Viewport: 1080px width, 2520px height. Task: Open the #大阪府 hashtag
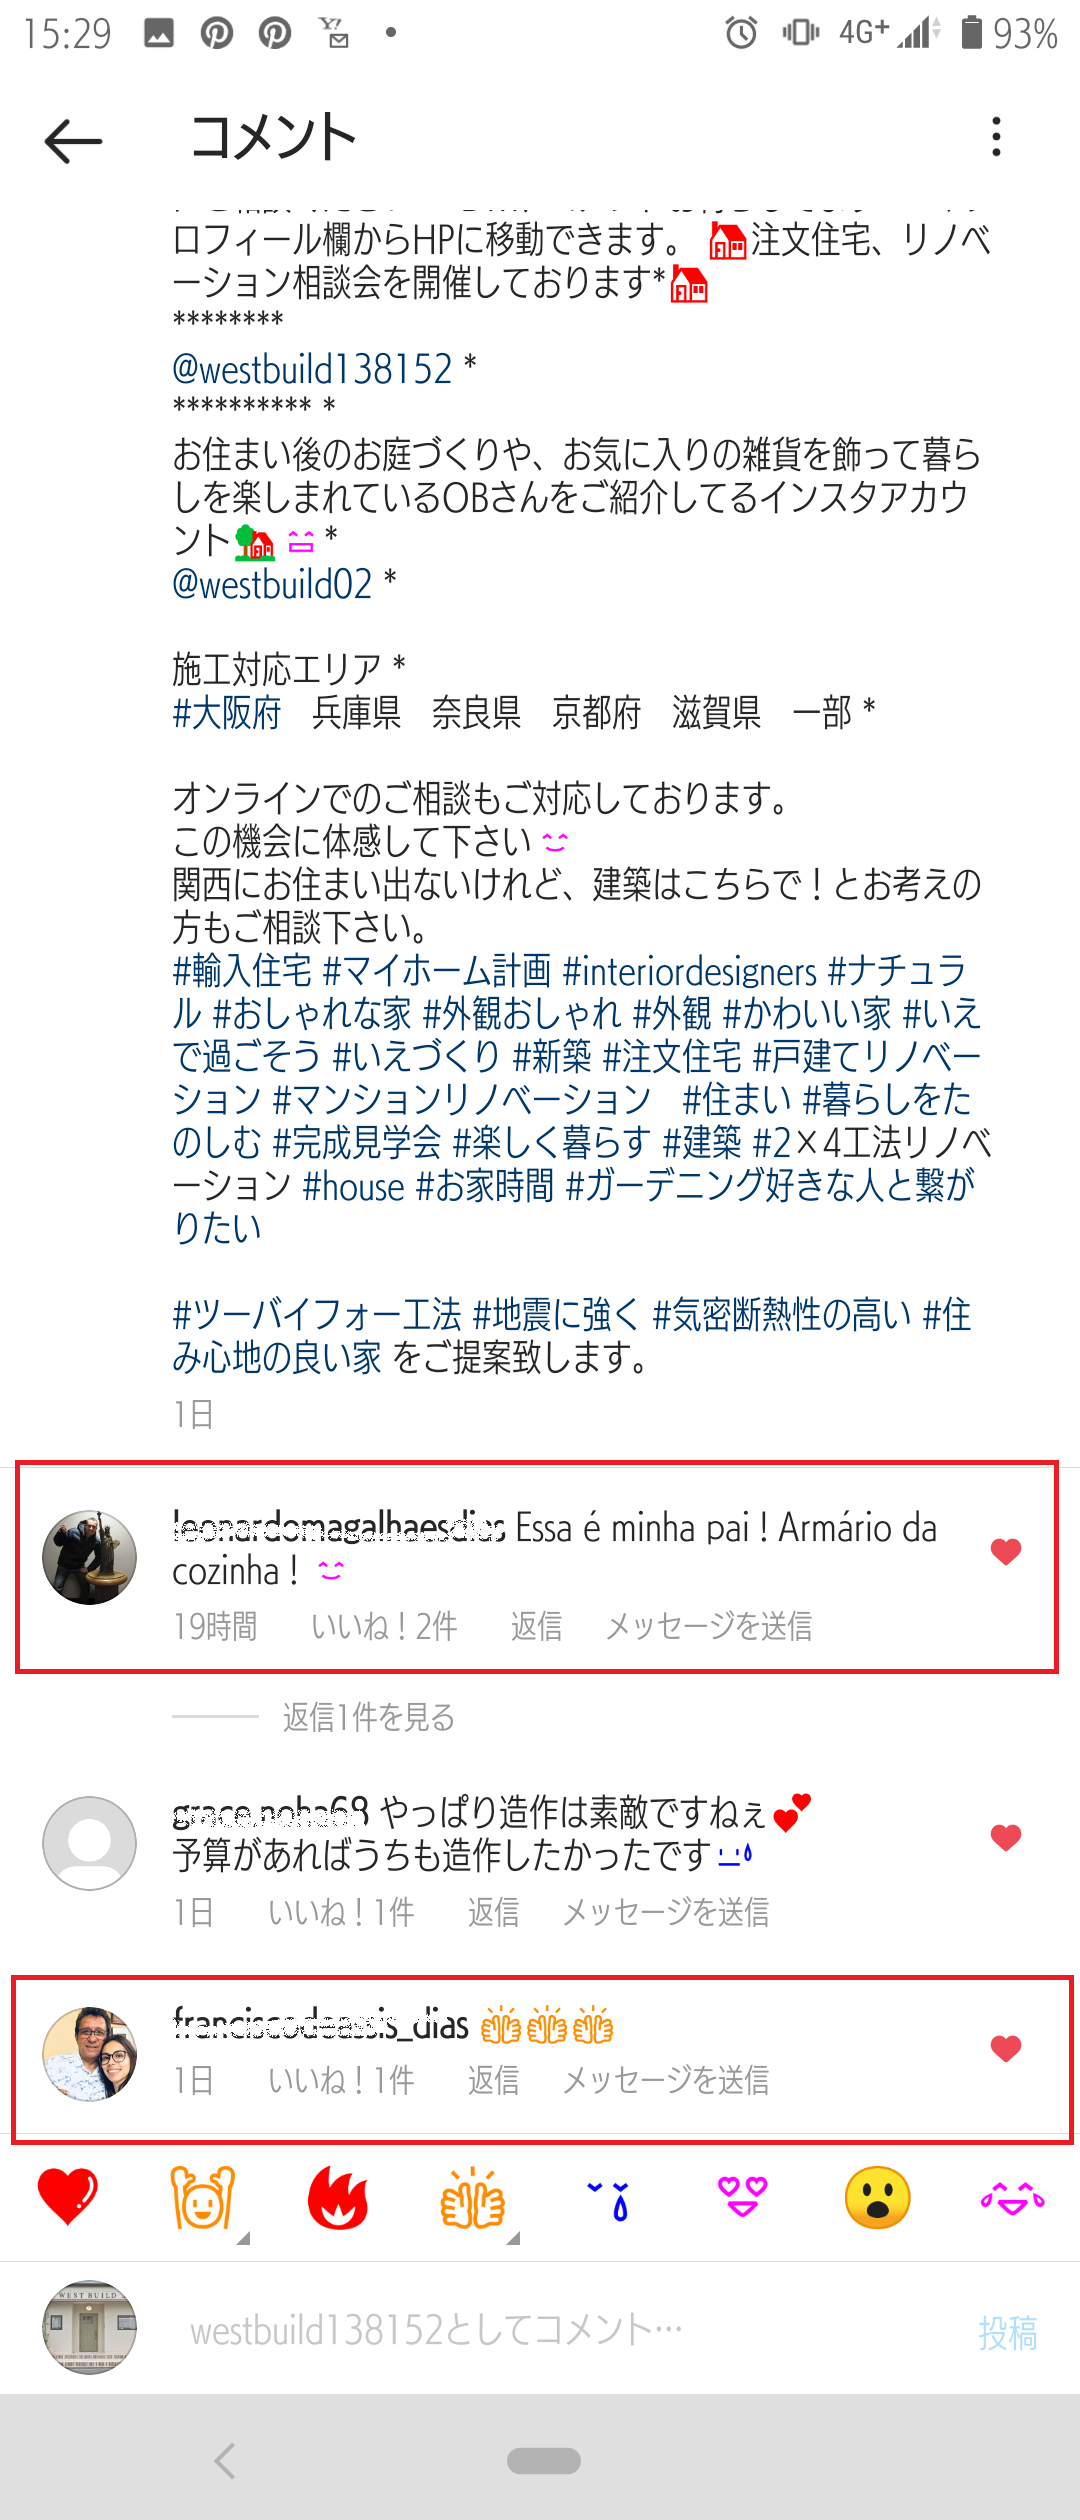227,713
